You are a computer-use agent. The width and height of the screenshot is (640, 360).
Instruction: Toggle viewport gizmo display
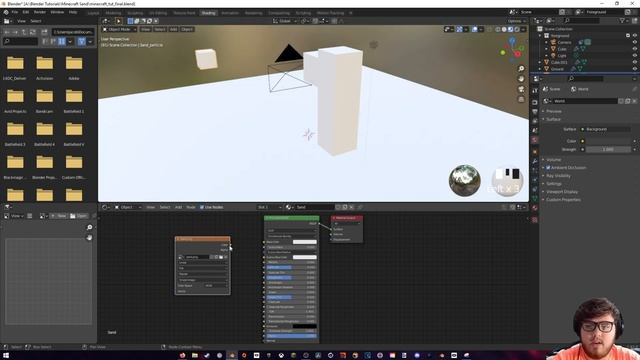460,29
